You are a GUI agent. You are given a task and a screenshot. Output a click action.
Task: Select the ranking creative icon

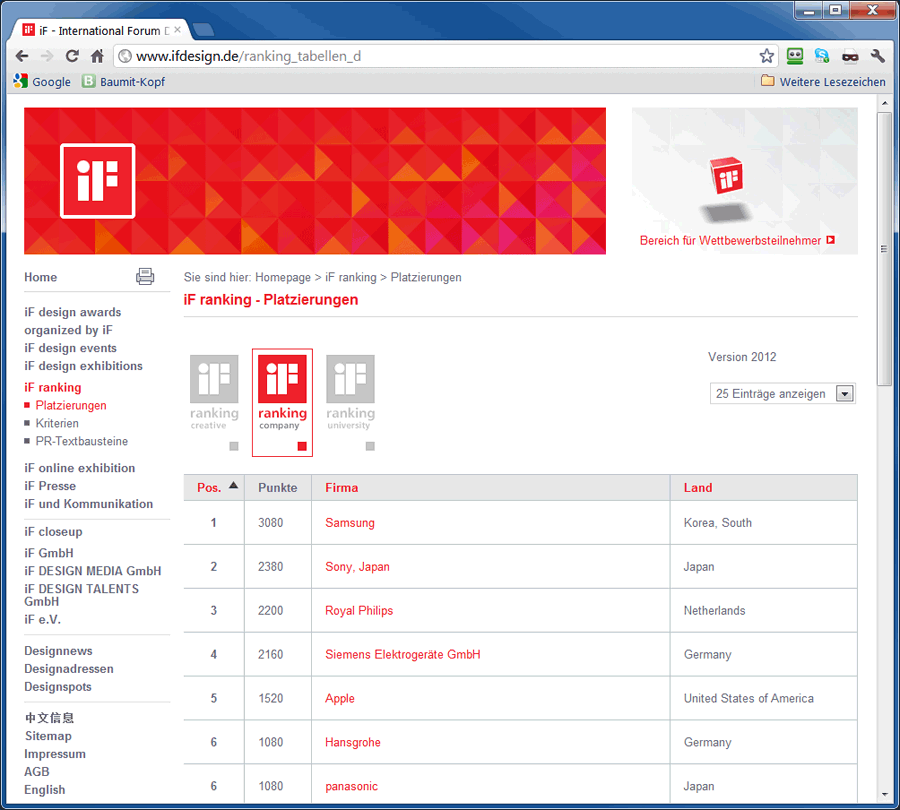[x=214, y=392]
